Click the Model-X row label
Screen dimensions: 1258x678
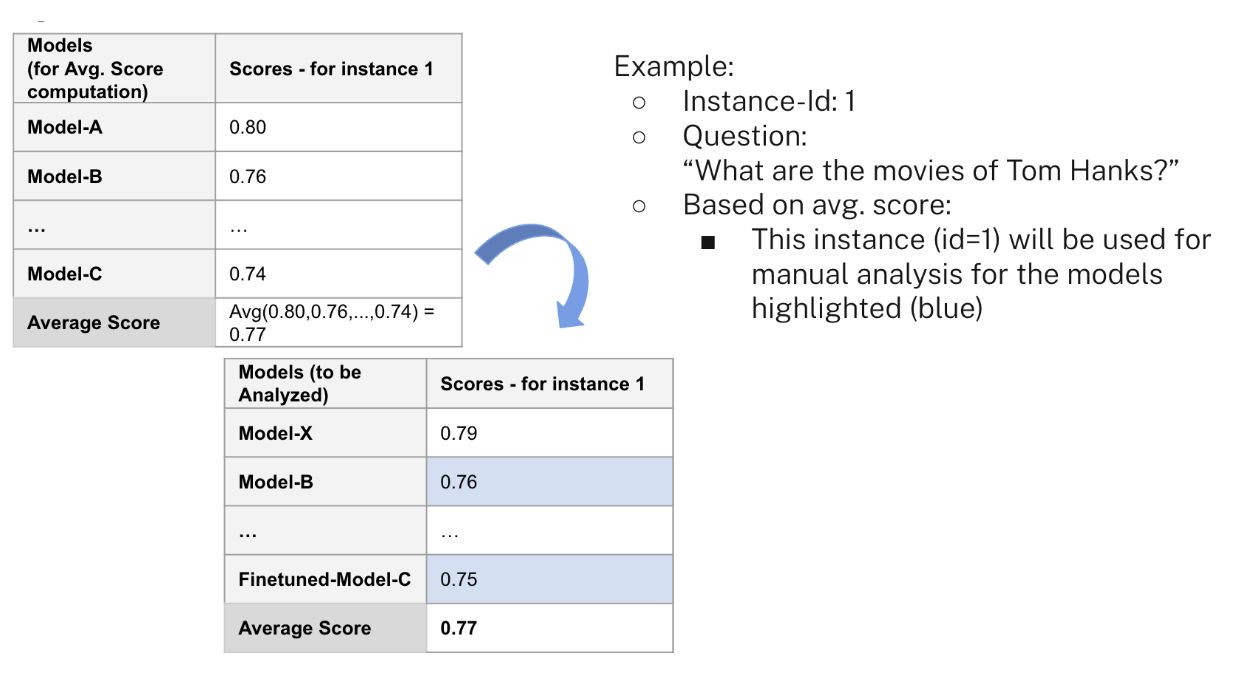(325, 433)
